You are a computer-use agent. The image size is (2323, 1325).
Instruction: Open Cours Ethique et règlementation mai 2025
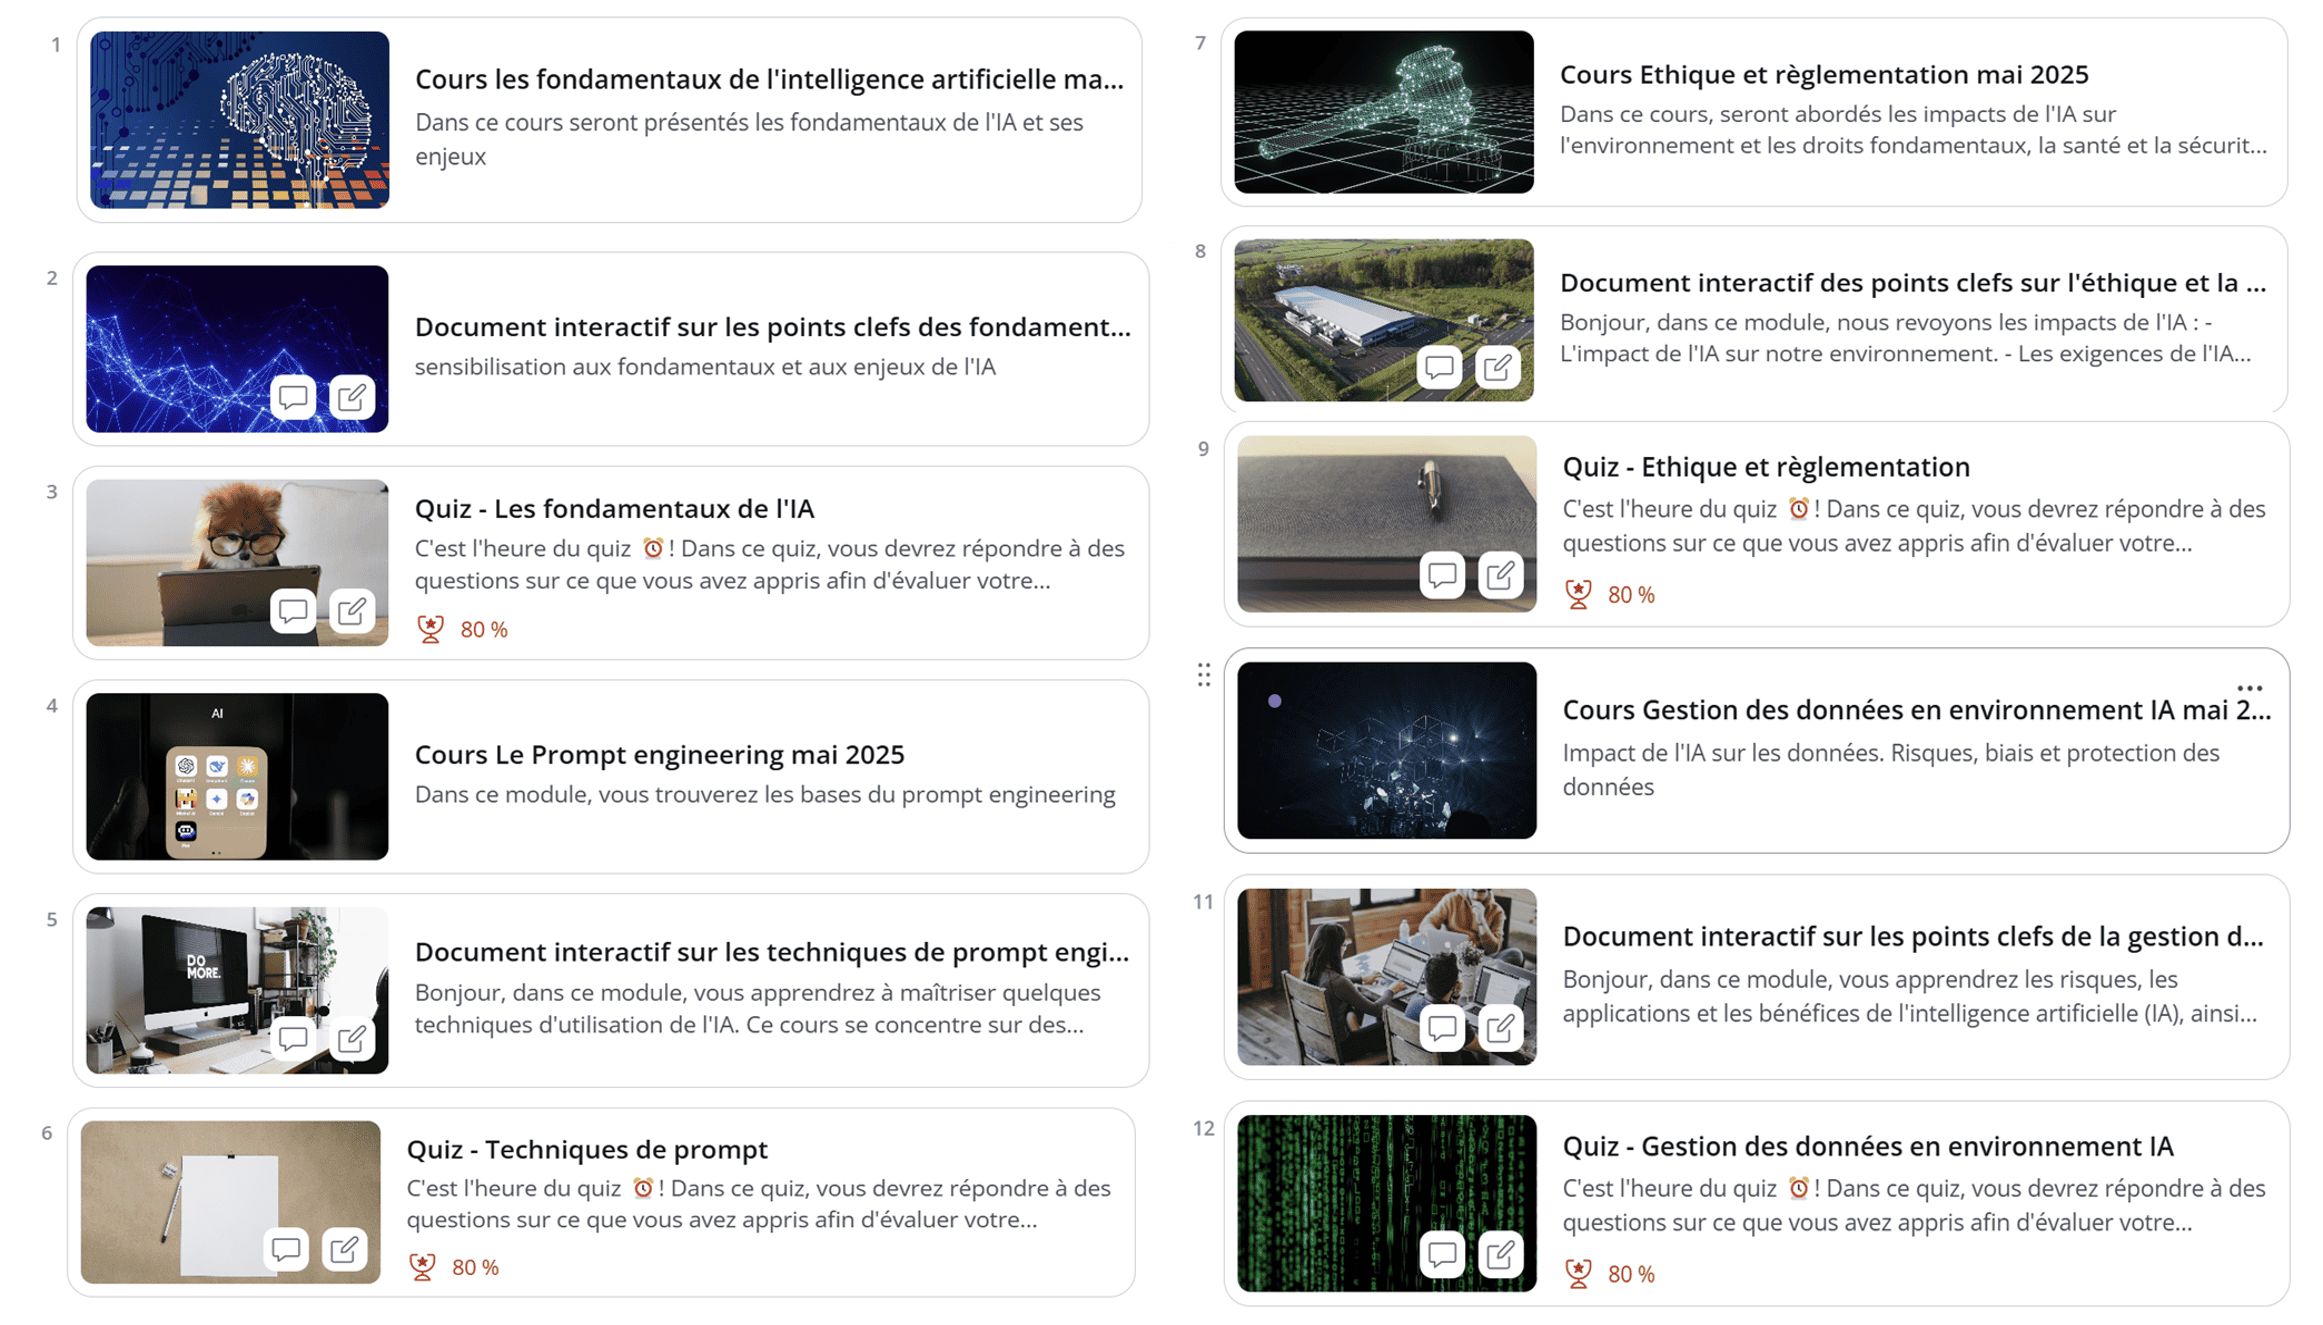pyautogui.click(x=1824, y=74)
